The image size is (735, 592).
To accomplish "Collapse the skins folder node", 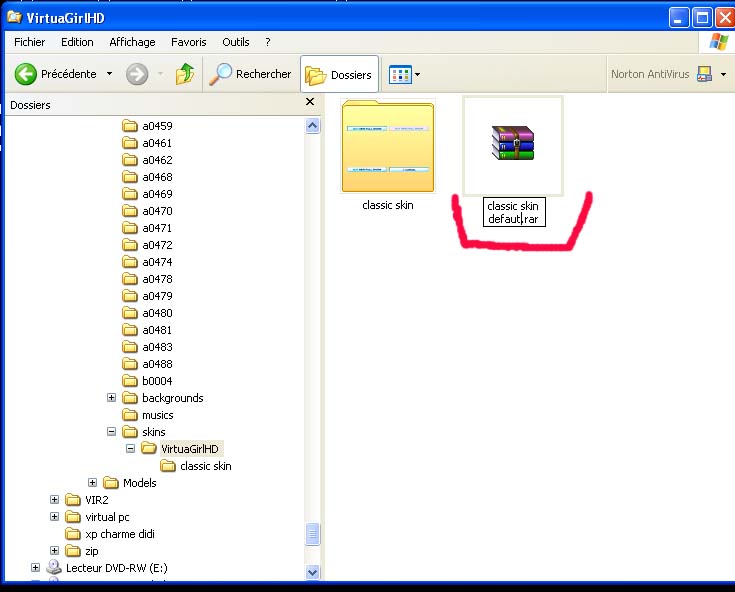I will (x=111, y=432).
